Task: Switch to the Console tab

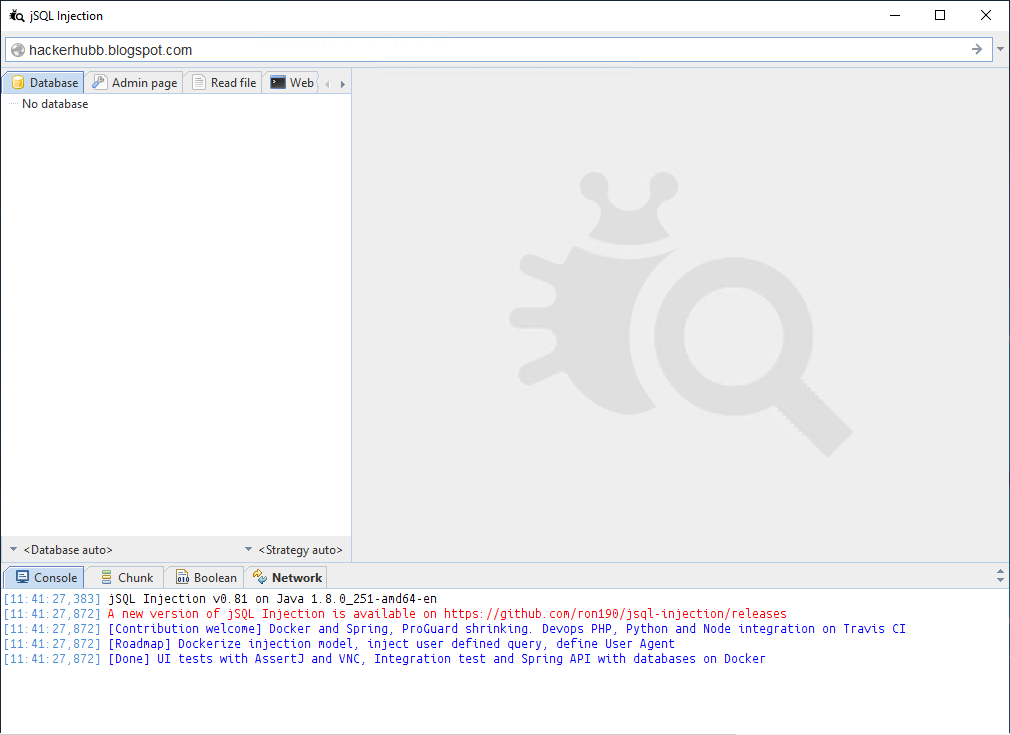Action: [44, 577]
